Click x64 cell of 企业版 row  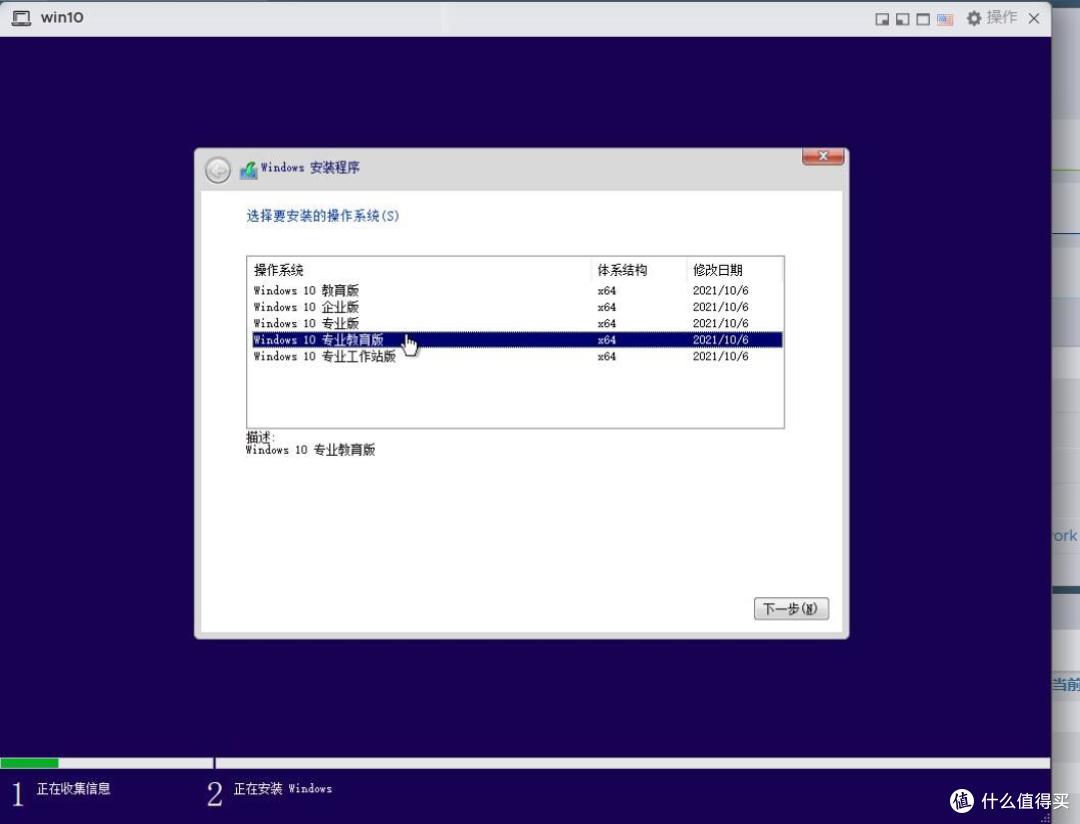607,307
